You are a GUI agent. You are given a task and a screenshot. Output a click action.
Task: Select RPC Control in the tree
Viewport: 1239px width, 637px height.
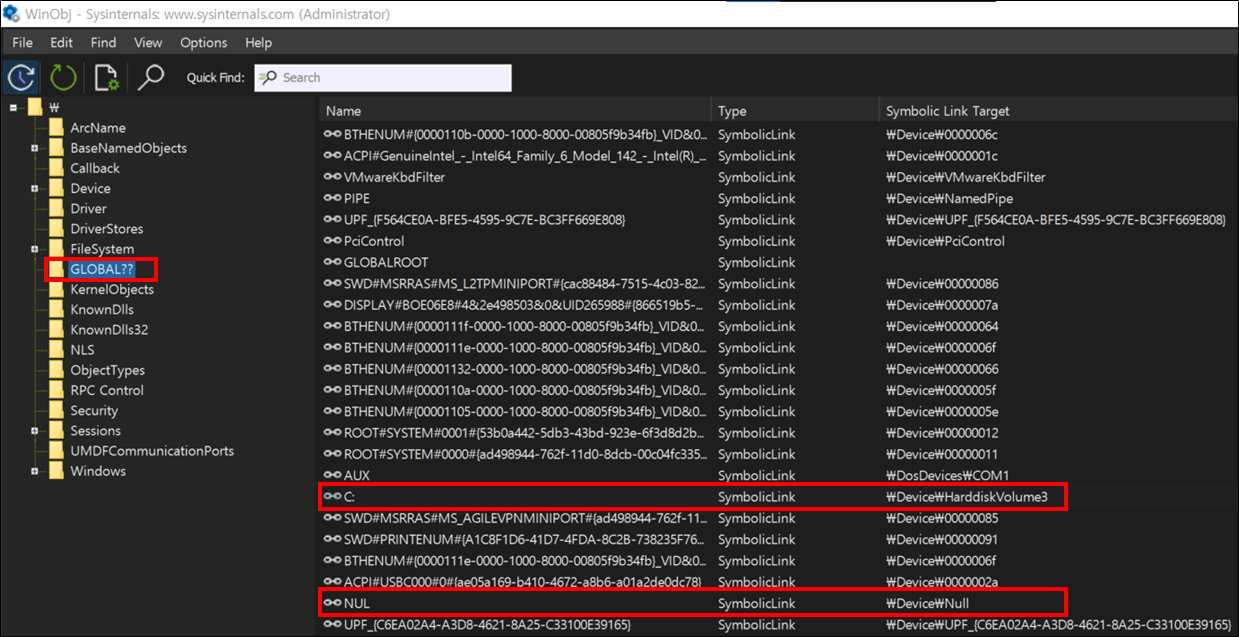pos(107,390)
